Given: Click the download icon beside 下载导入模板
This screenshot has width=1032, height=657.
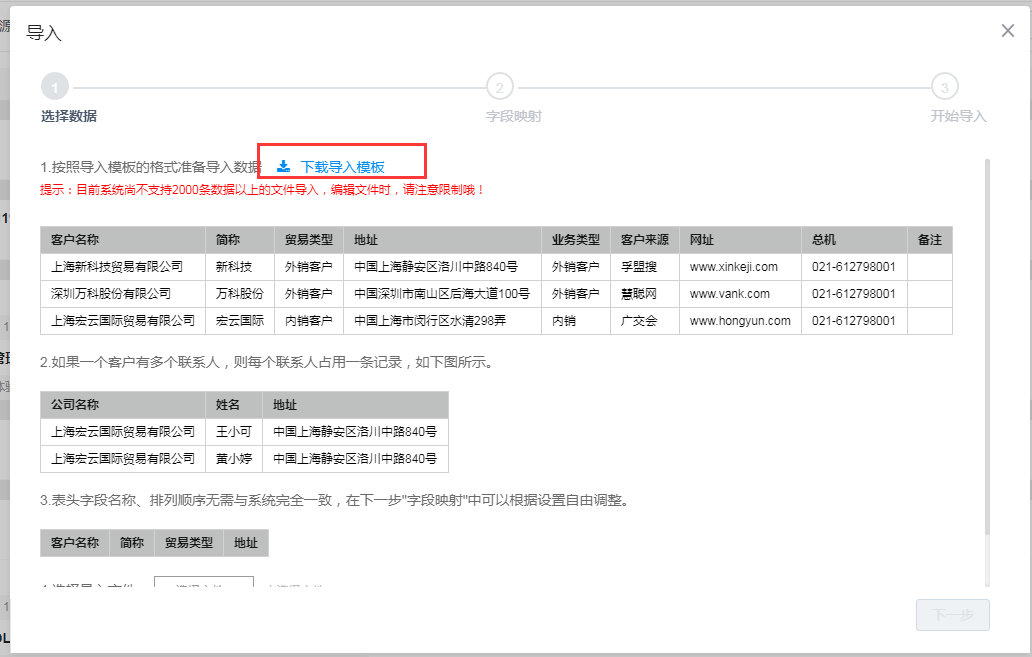Looking at the screenshot, I should (x=283, y=167).
